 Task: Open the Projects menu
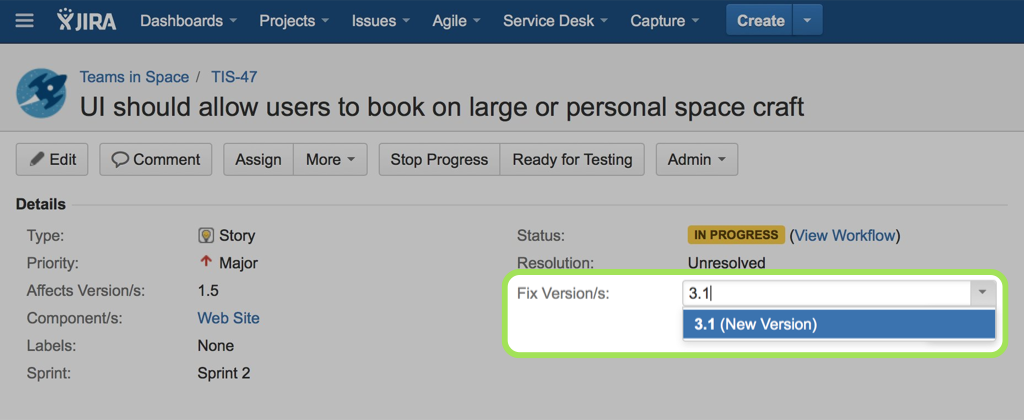[x=296, y=21]
